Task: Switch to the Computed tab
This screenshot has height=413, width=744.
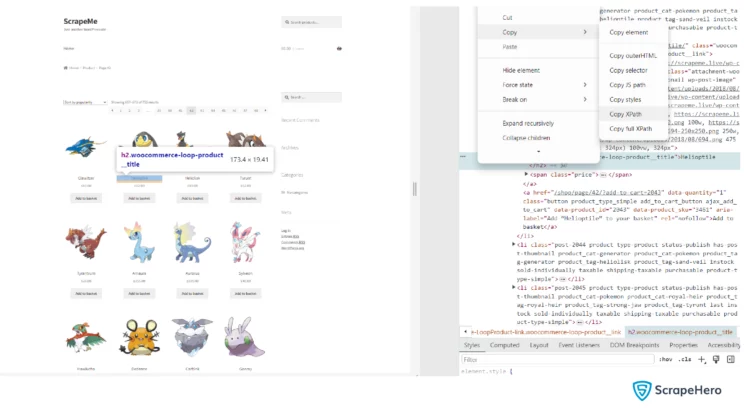Action: tap(504, 345)
